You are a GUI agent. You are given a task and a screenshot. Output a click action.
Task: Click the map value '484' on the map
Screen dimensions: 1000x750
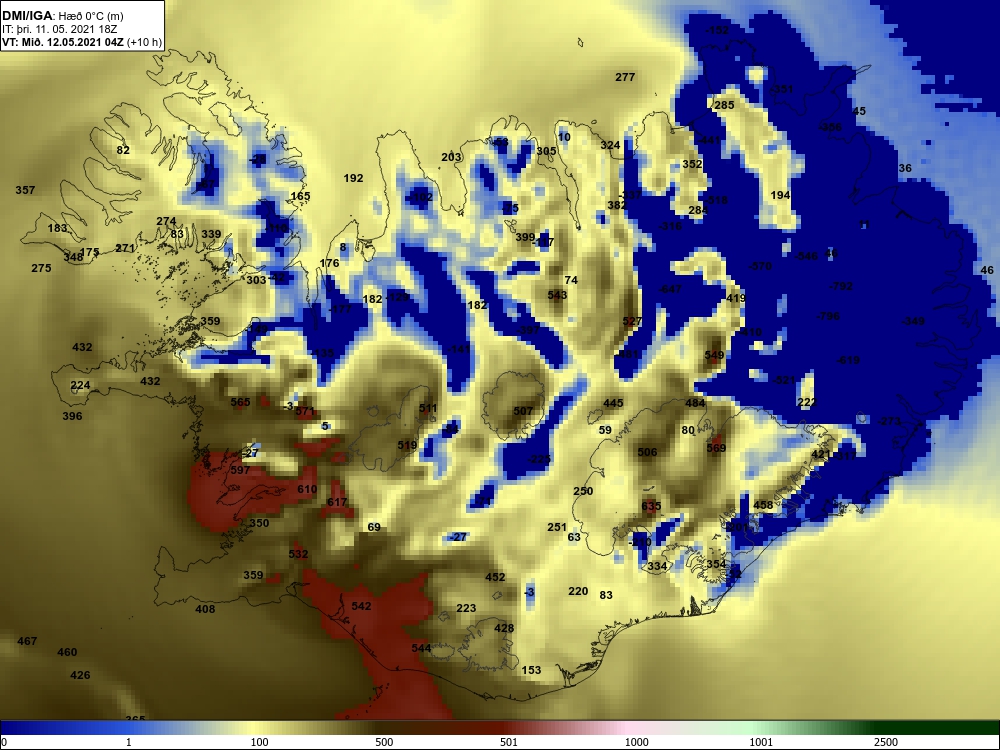[x=695, y=403]
